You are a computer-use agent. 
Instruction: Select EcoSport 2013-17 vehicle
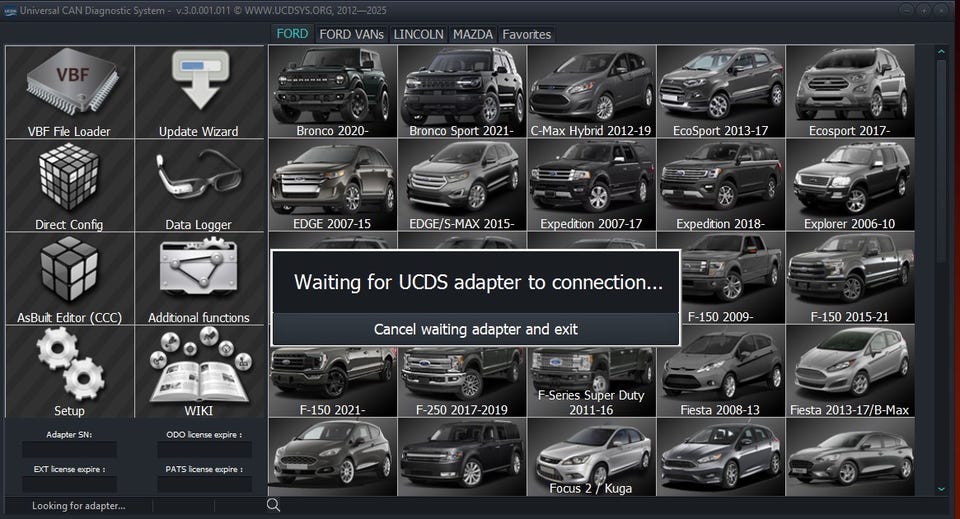721,92
